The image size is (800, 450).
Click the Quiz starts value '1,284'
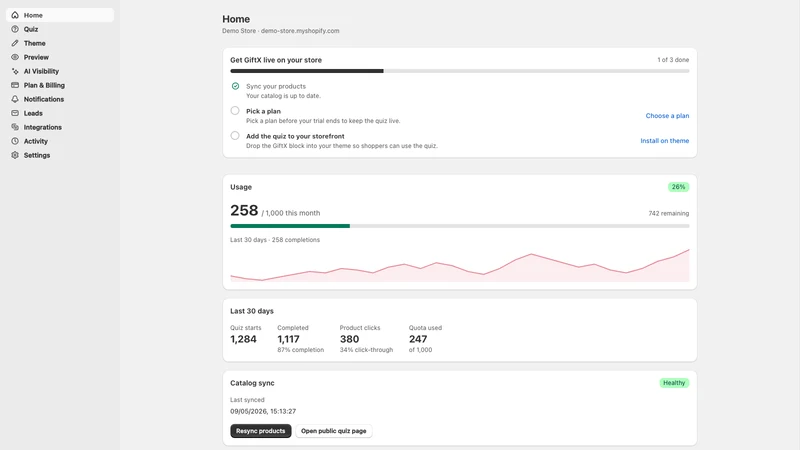click(243, 339)
